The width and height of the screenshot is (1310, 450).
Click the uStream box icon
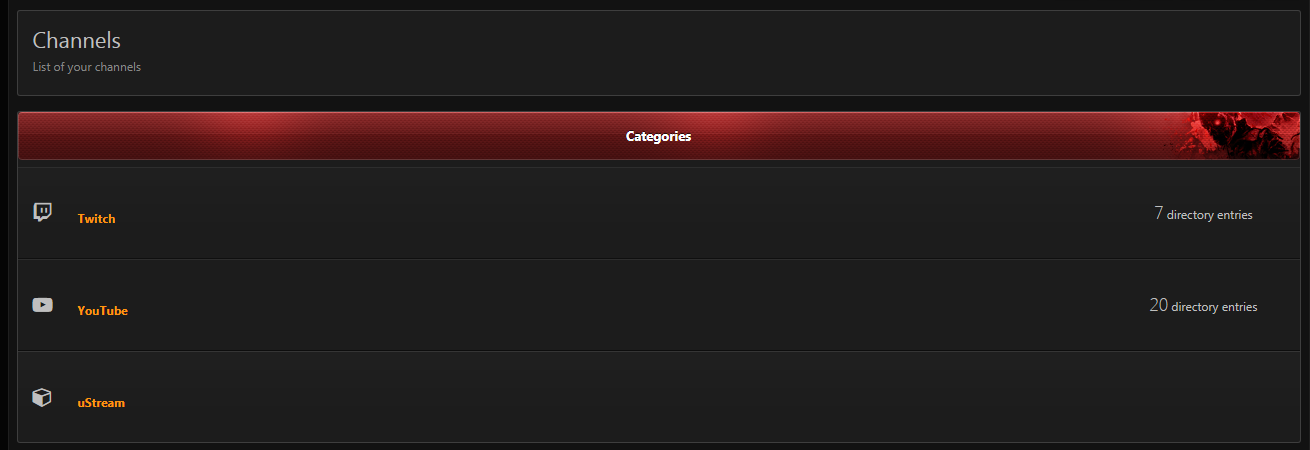click(x=42, y=398)
